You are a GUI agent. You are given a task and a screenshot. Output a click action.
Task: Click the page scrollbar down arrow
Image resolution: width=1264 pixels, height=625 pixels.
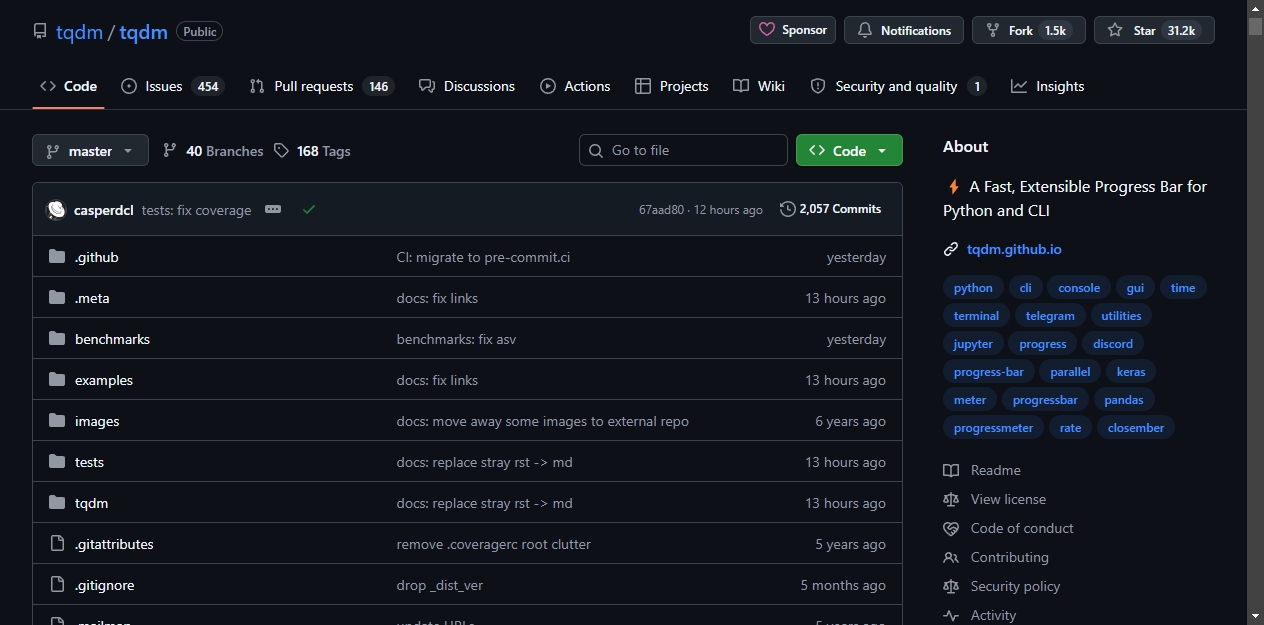click(1255, 616)
